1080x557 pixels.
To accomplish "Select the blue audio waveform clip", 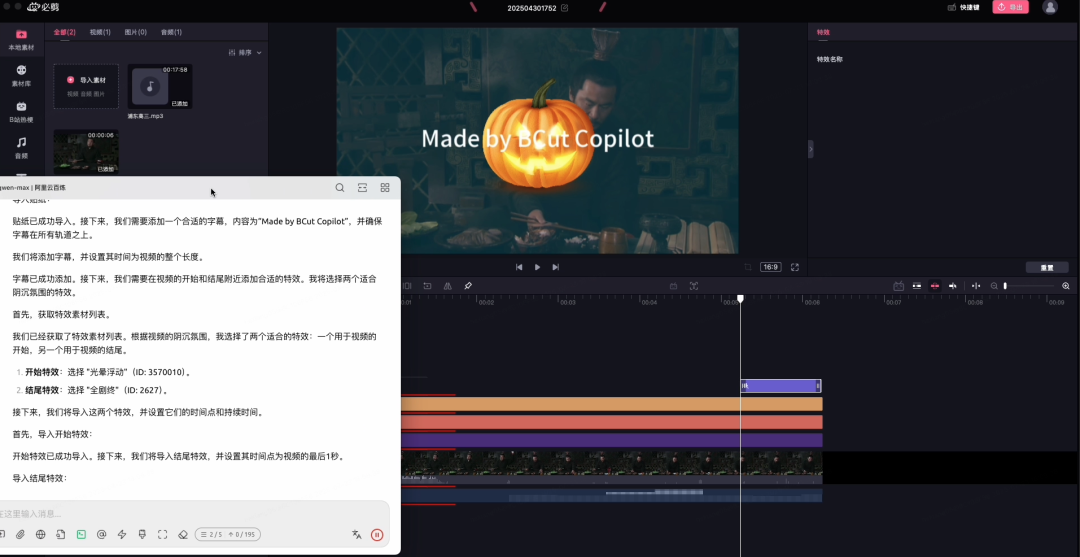I will click(x=612, y=494).
